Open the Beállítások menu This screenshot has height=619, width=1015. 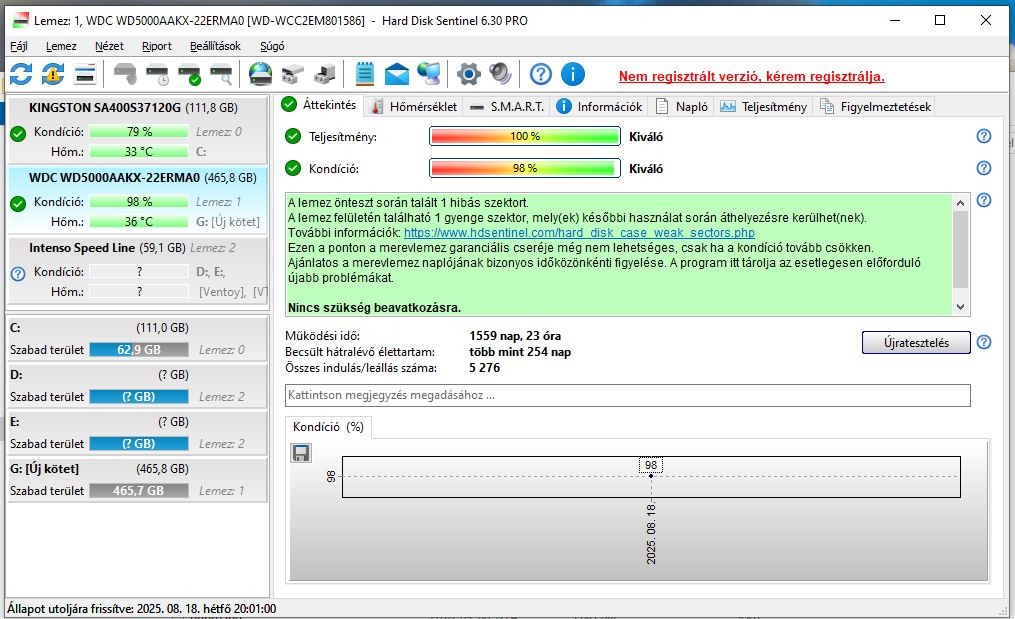pyautogui.click(x=215, y=46)
